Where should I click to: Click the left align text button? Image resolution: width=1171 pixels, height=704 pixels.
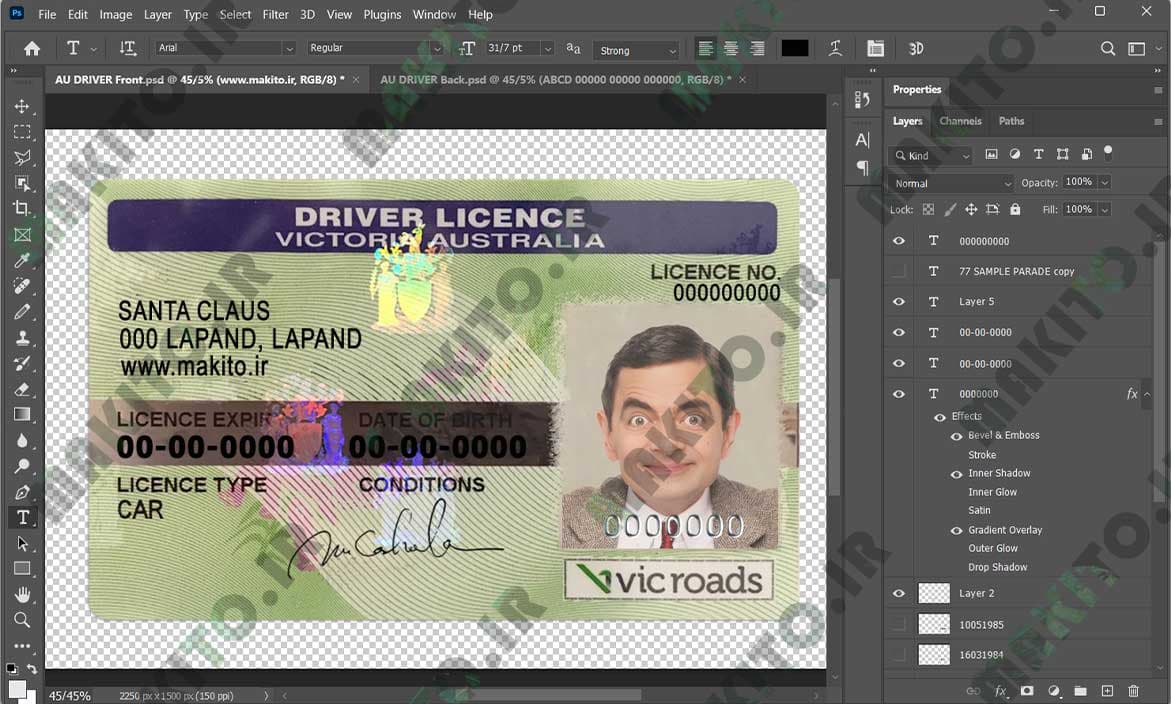click(x=705, y=49)
